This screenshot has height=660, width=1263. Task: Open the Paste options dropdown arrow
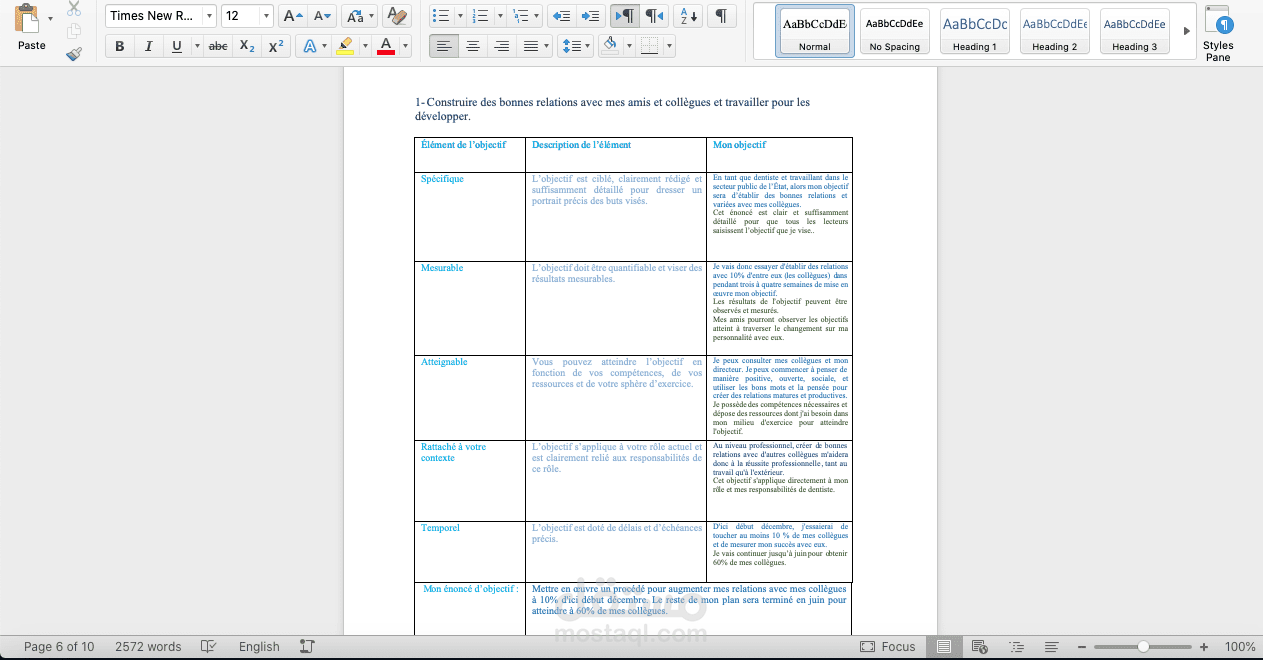51,18
